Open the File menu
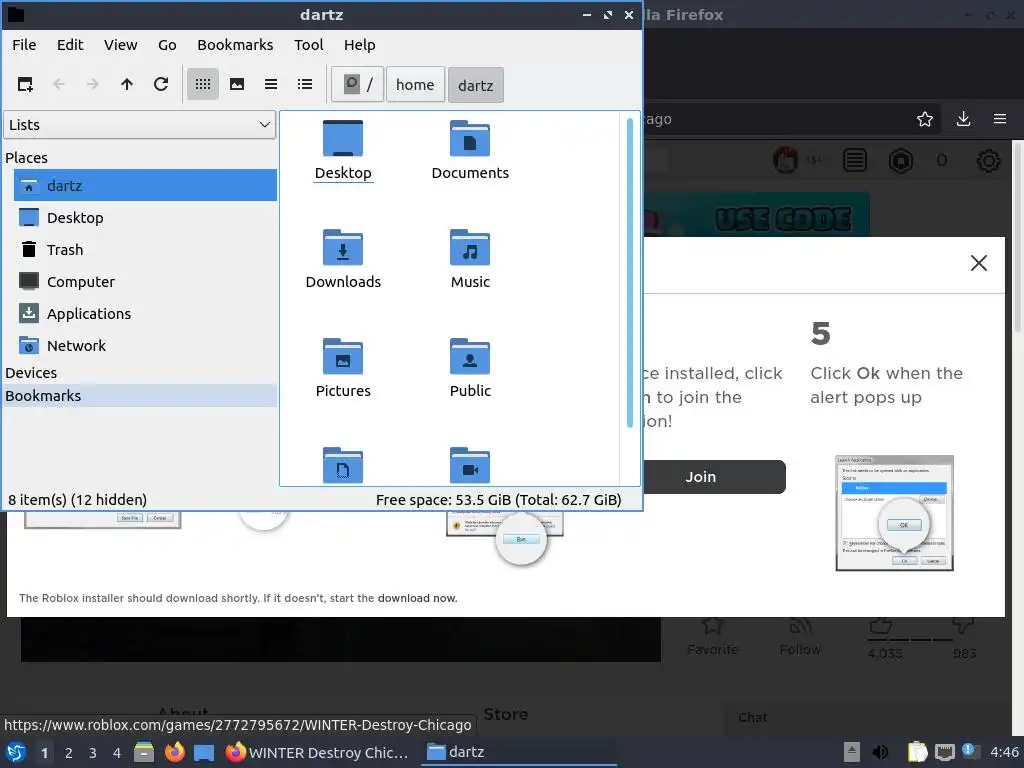 point(24,45)
